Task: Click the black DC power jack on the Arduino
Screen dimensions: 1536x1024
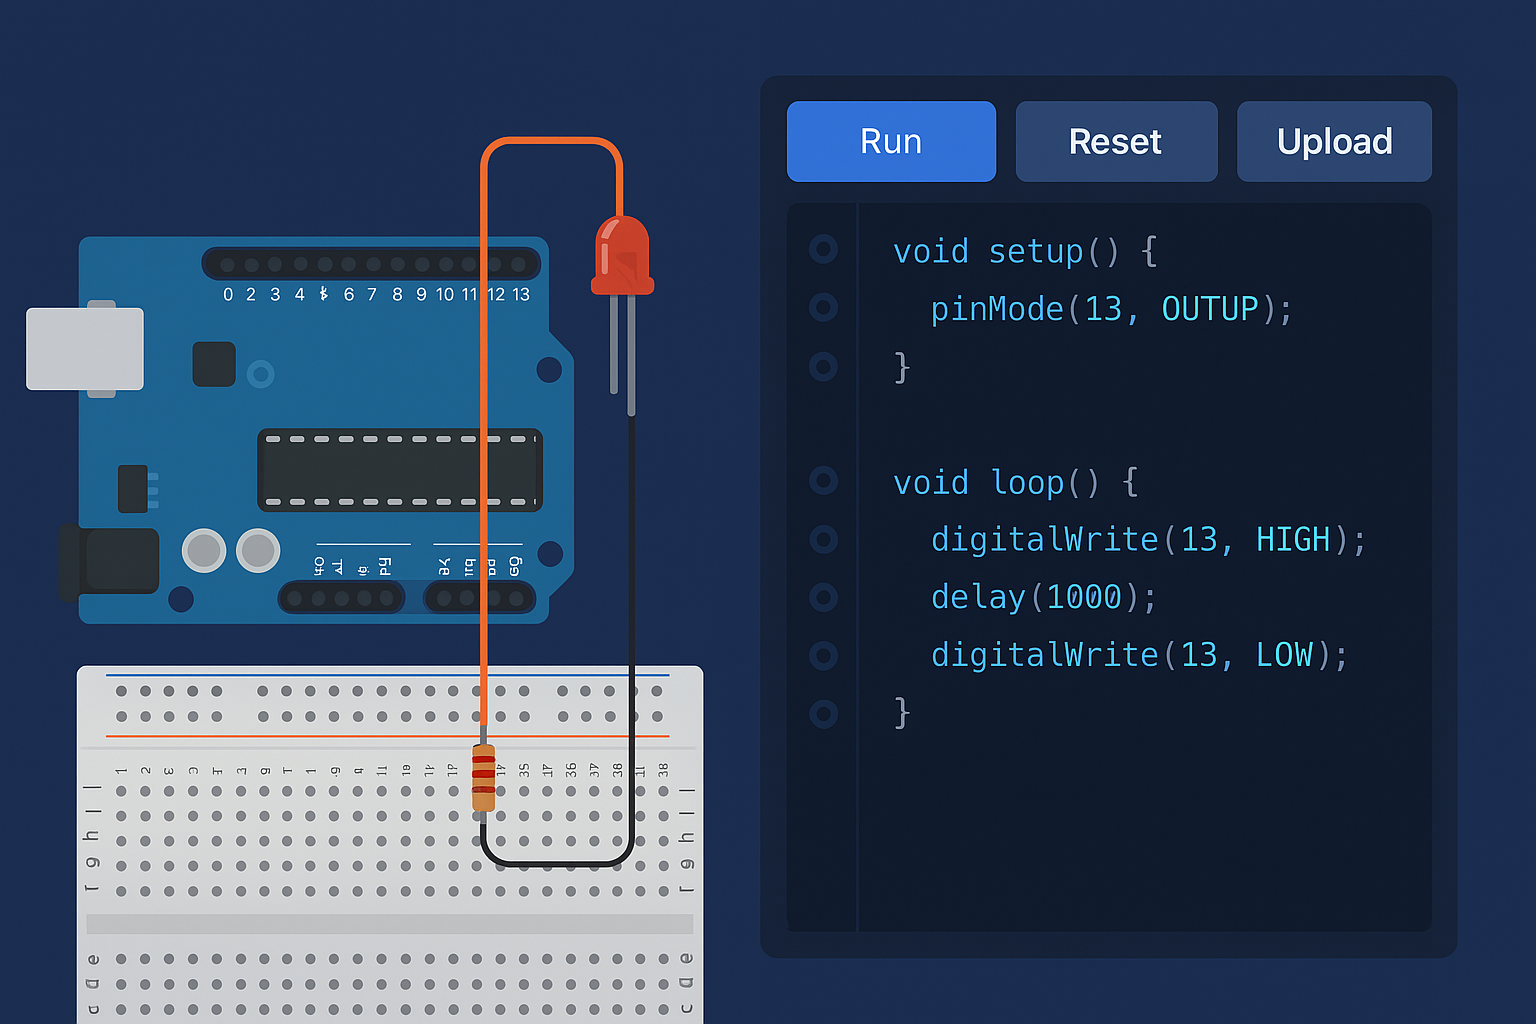Action: pyautogui.click(x=112, y=561)
